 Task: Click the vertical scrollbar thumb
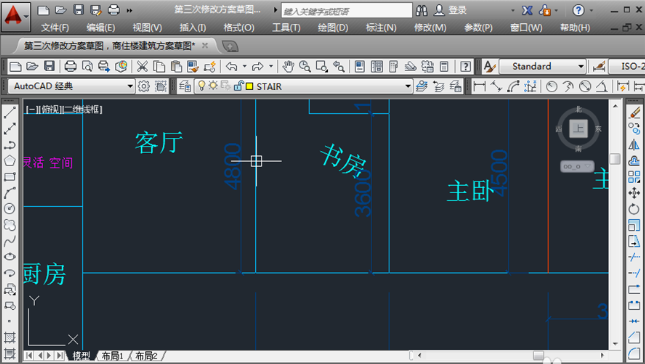(x=615, y=159)
